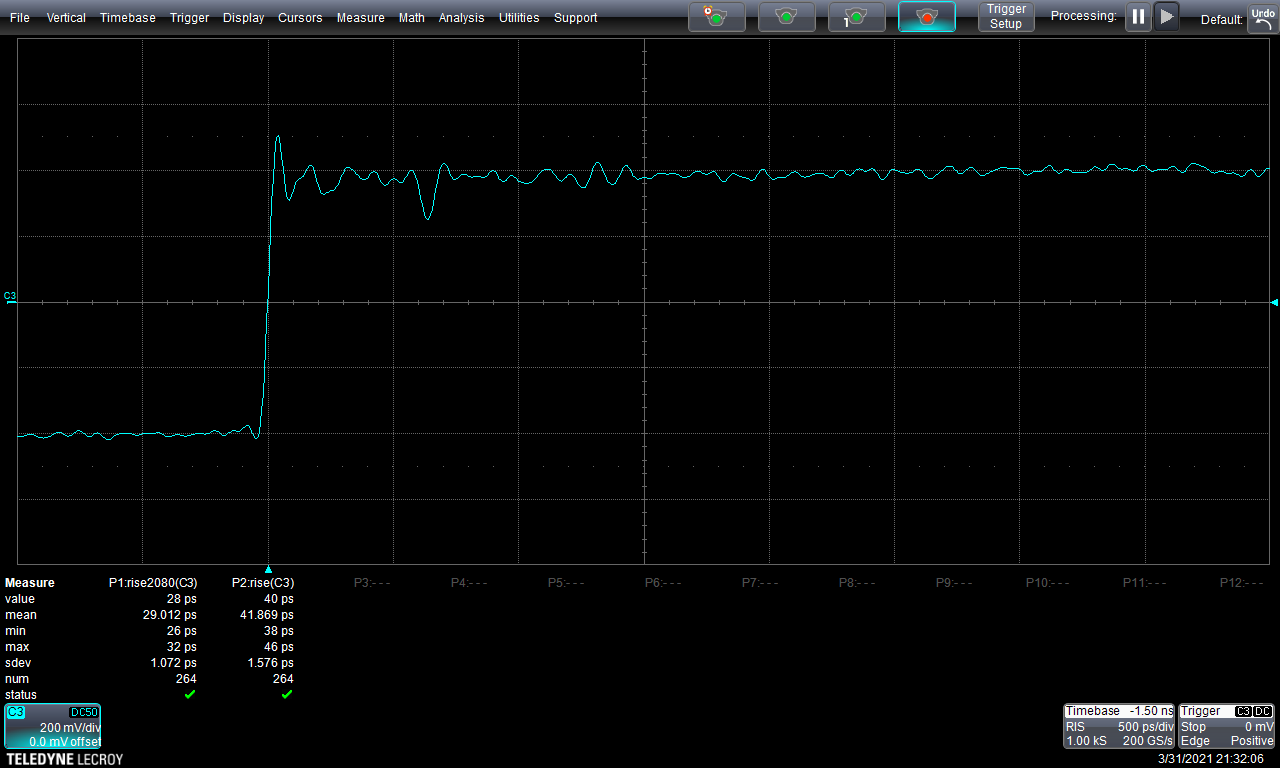The image size is (1280, 768).
Task: Set trigger mode to Auto
Action: 716,17
